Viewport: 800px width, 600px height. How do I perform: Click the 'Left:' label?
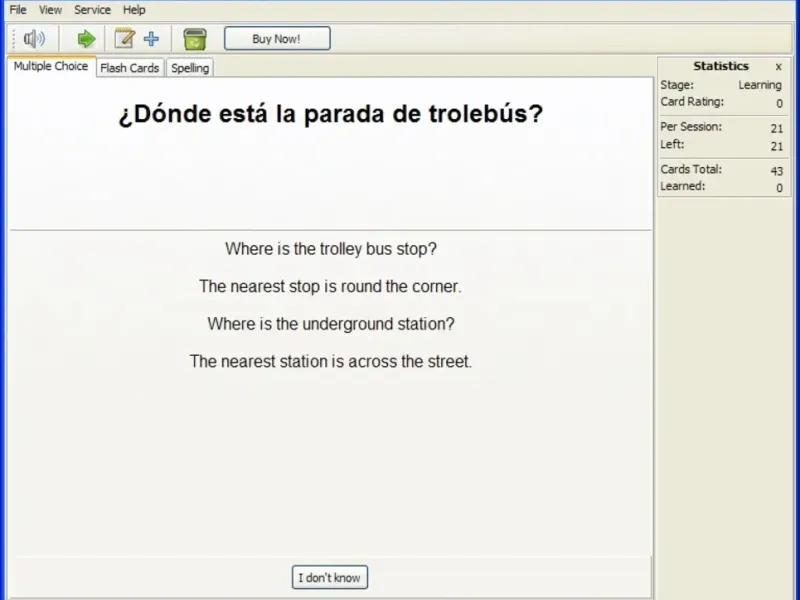click(672, 144)
